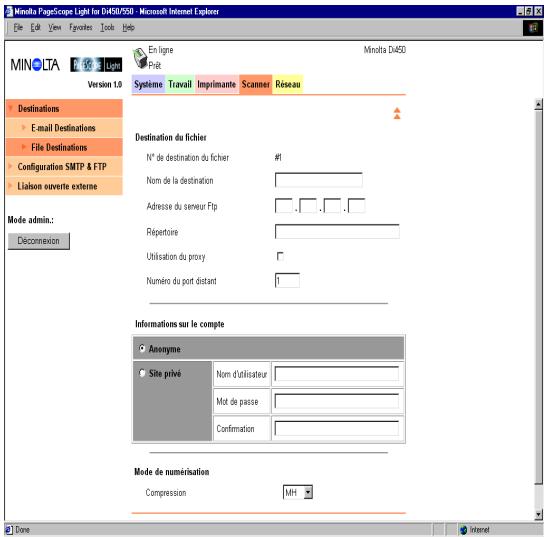This screenshot has width=545, height=537.
Task: Click the Déconnexion button
Action: coord(39,241)
